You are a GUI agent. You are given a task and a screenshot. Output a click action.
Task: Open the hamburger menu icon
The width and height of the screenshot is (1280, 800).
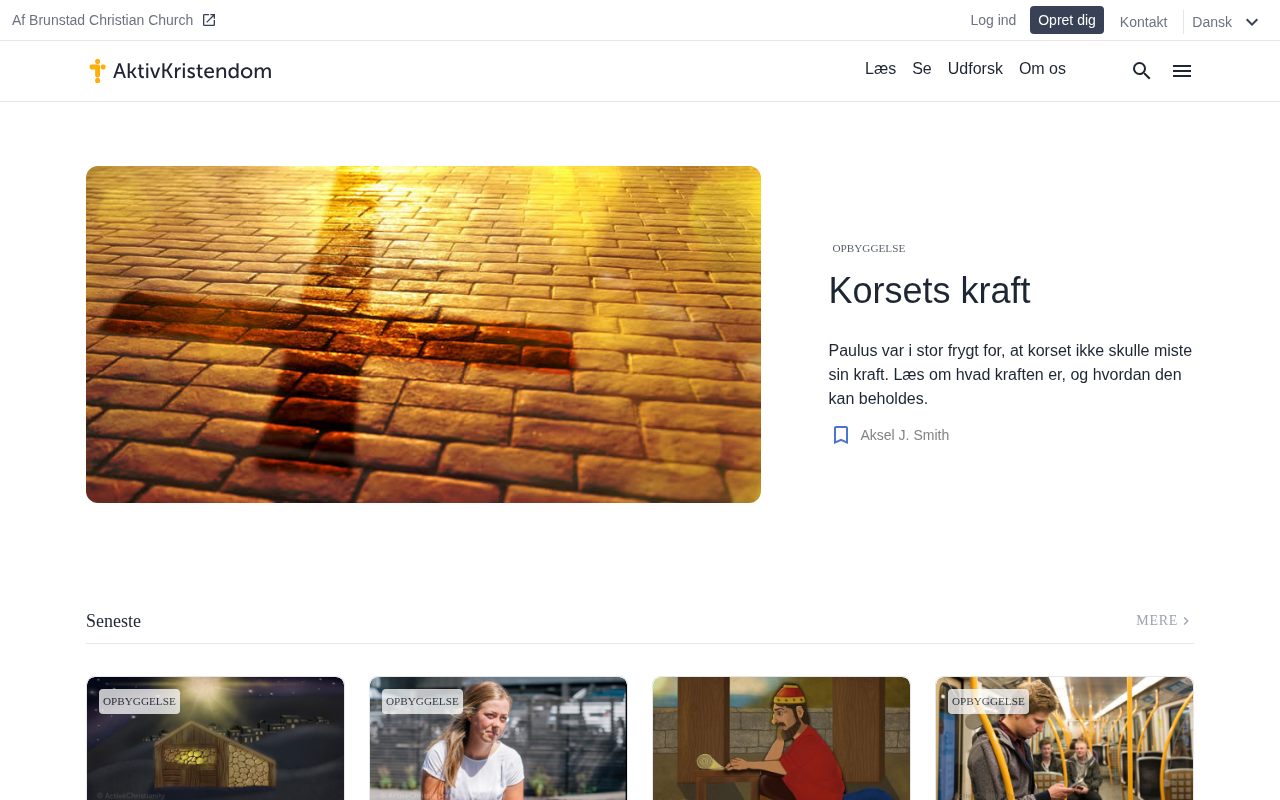click(1181, 71)
